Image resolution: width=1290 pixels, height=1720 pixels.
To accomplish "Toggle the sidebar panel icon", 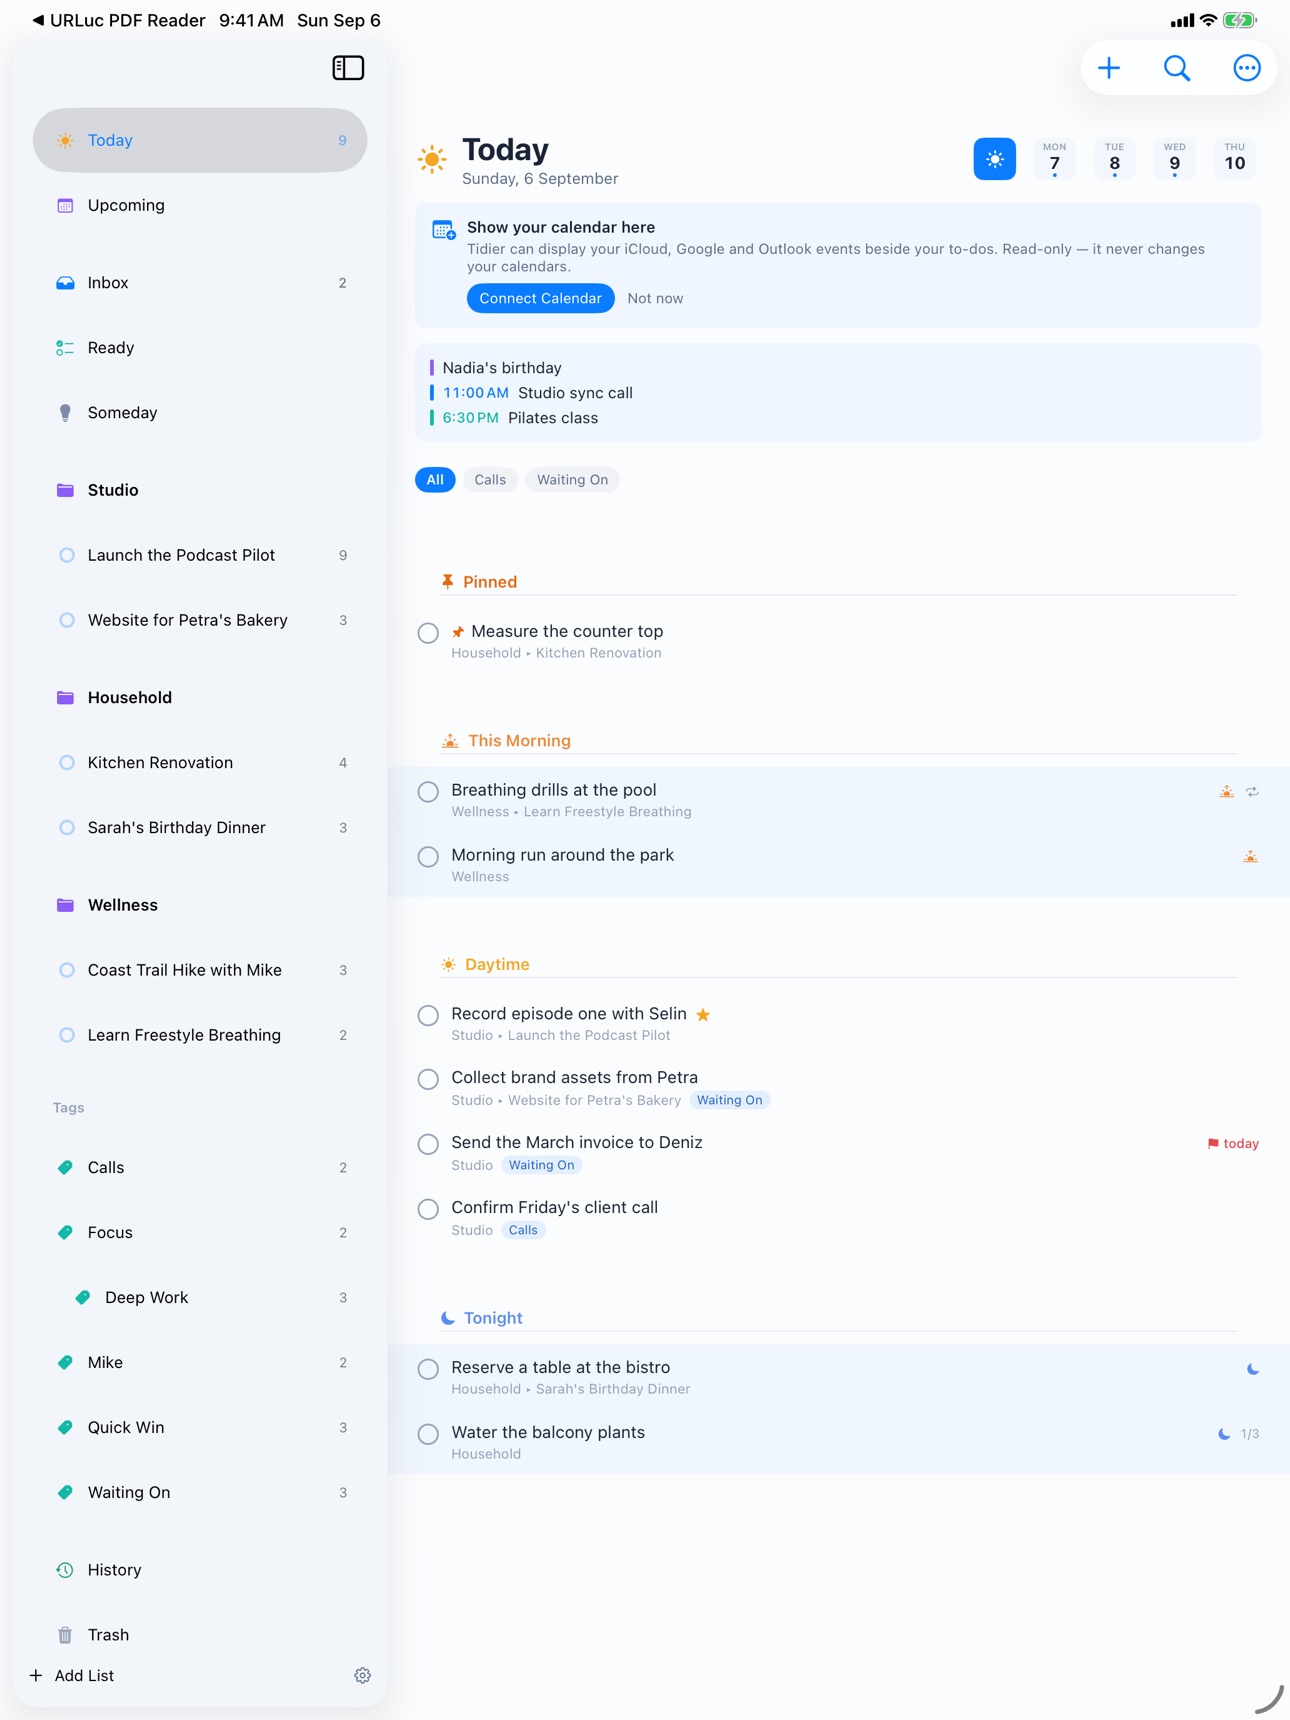I will point(348,68).
